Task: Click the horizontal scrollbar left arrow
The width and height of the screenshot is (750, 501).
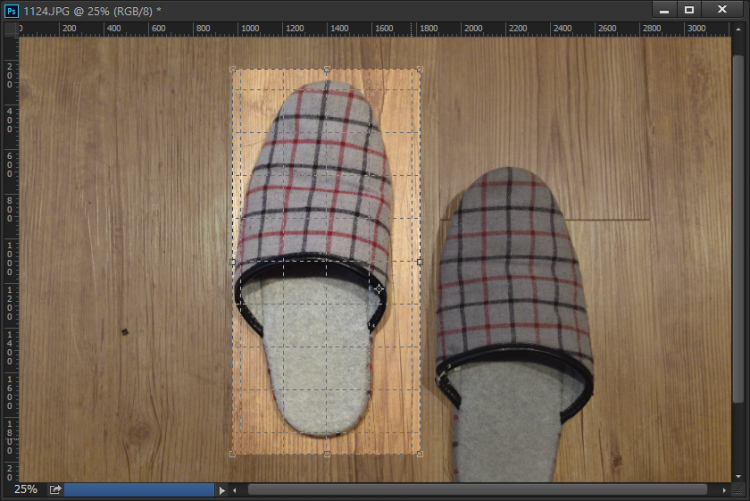Action: (x=236, y=490)
